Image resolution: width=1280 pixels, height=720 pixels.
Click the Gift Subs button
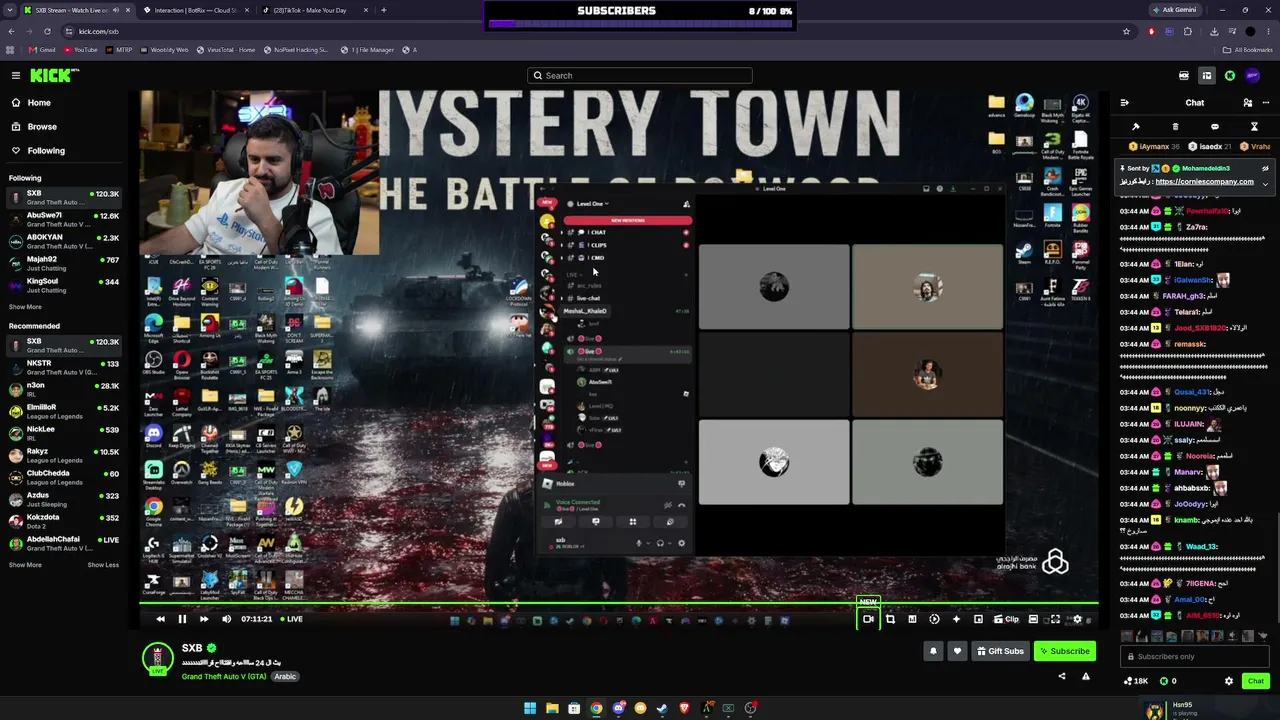pyautogui.click(x=1000, y=651)
